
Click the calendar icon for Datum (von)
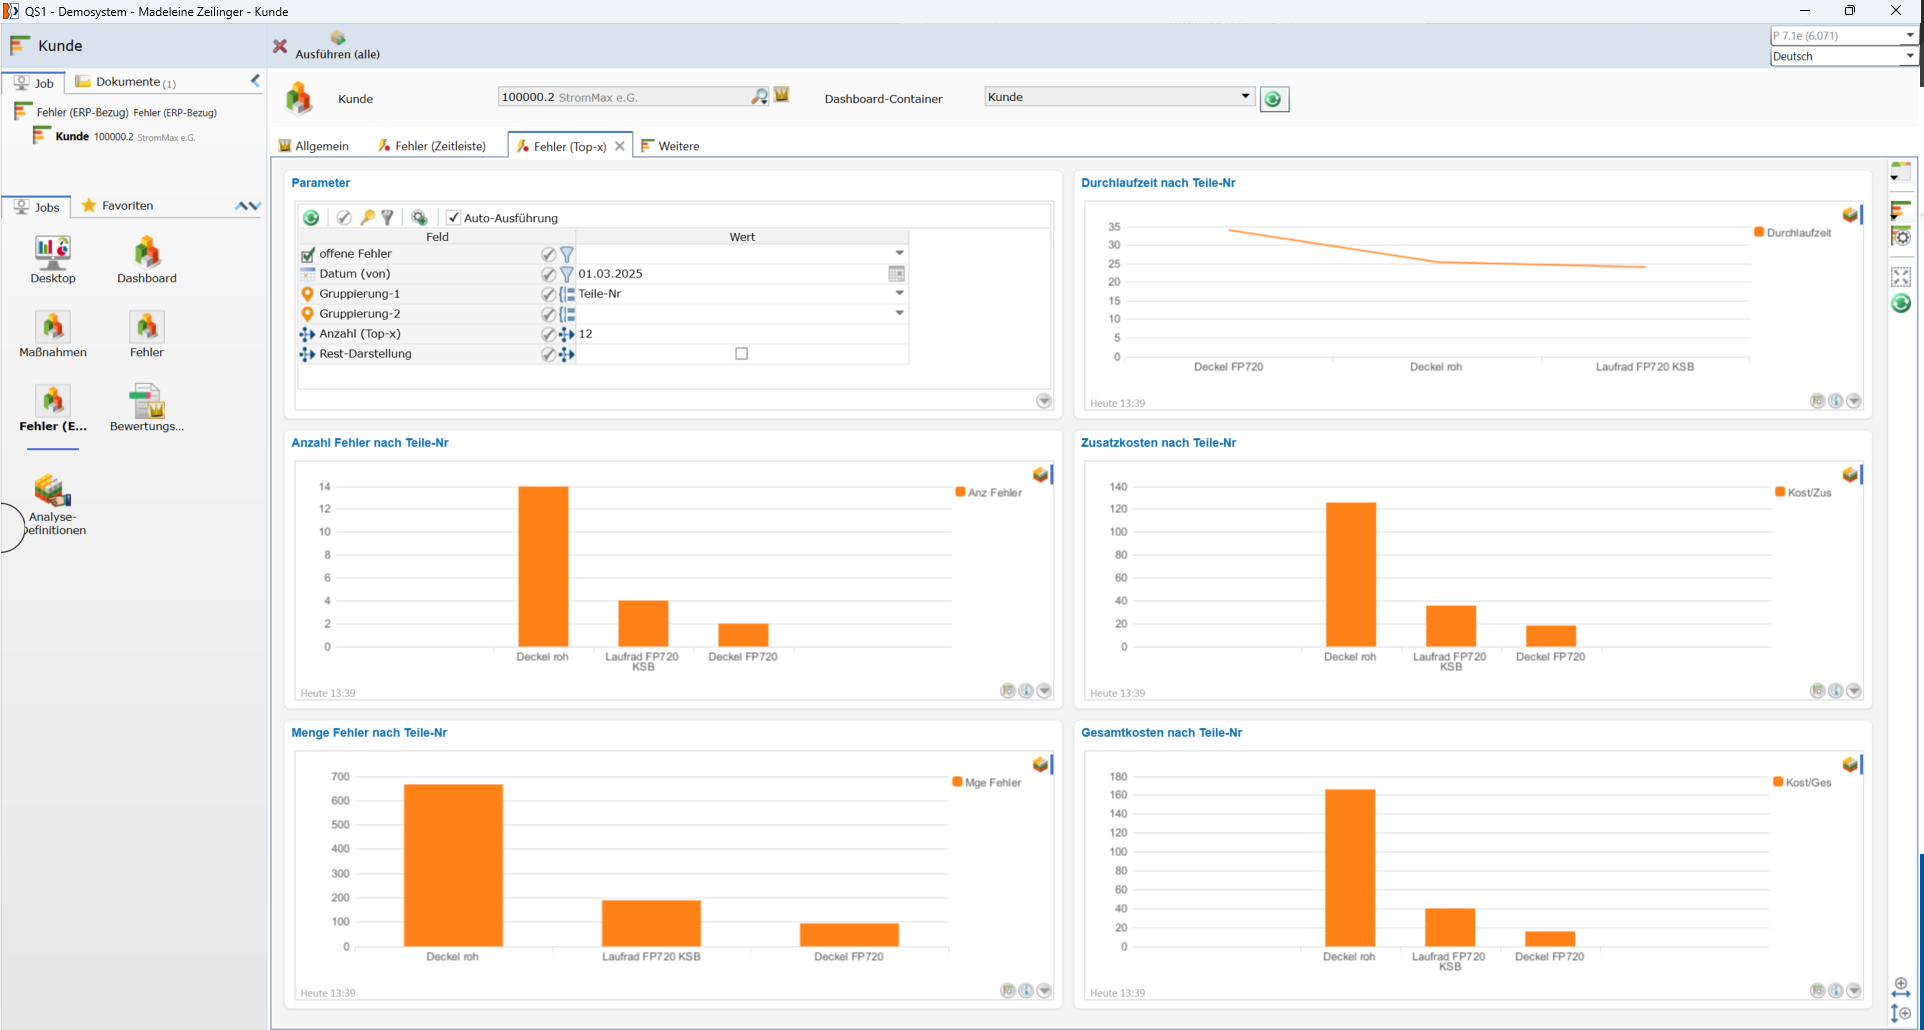click(x=896, y=273)
